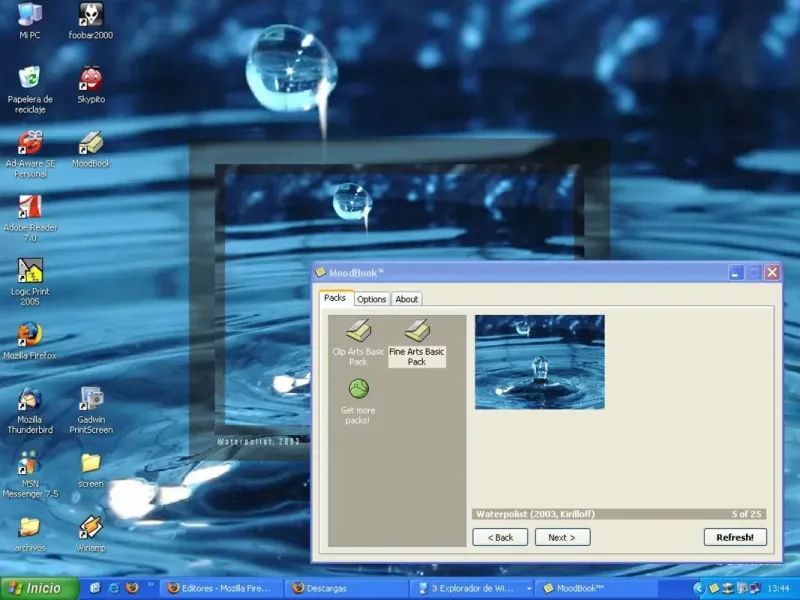
Task: Click the show desktop quick launch icon
Action: (95, 588)
